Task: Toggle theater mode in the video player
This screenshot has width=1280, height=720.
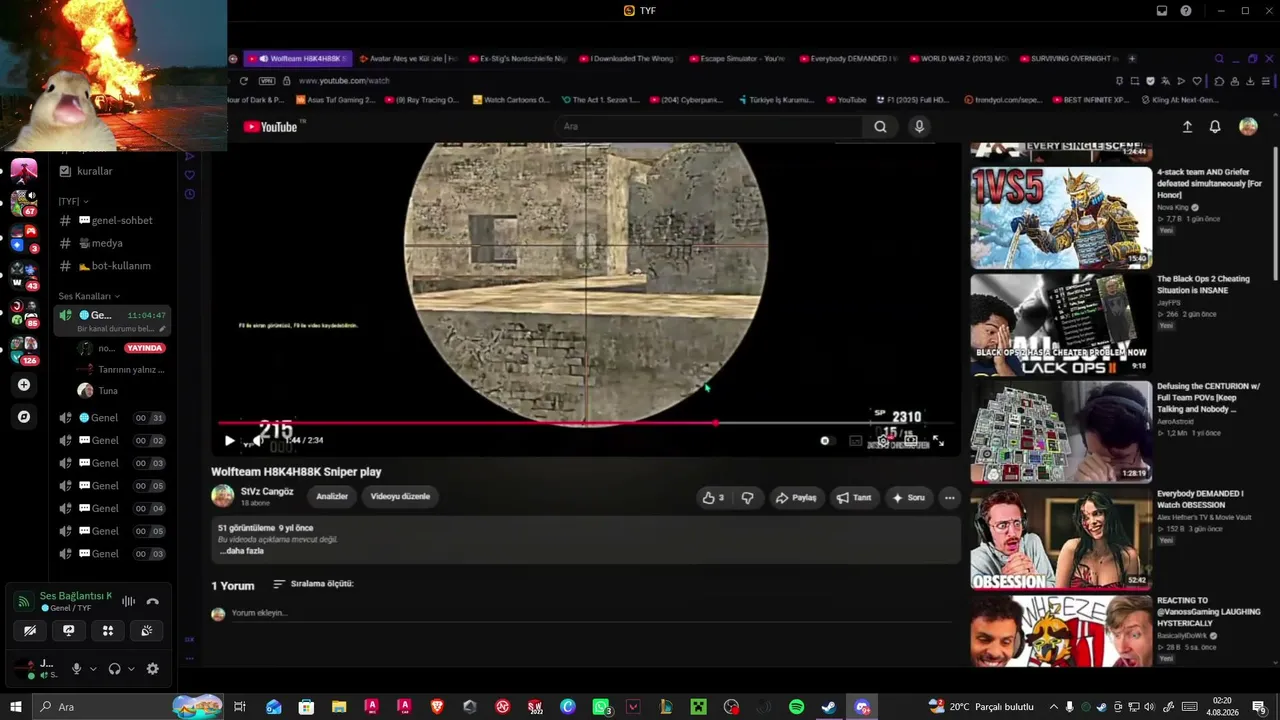Action: coord(910,440)
